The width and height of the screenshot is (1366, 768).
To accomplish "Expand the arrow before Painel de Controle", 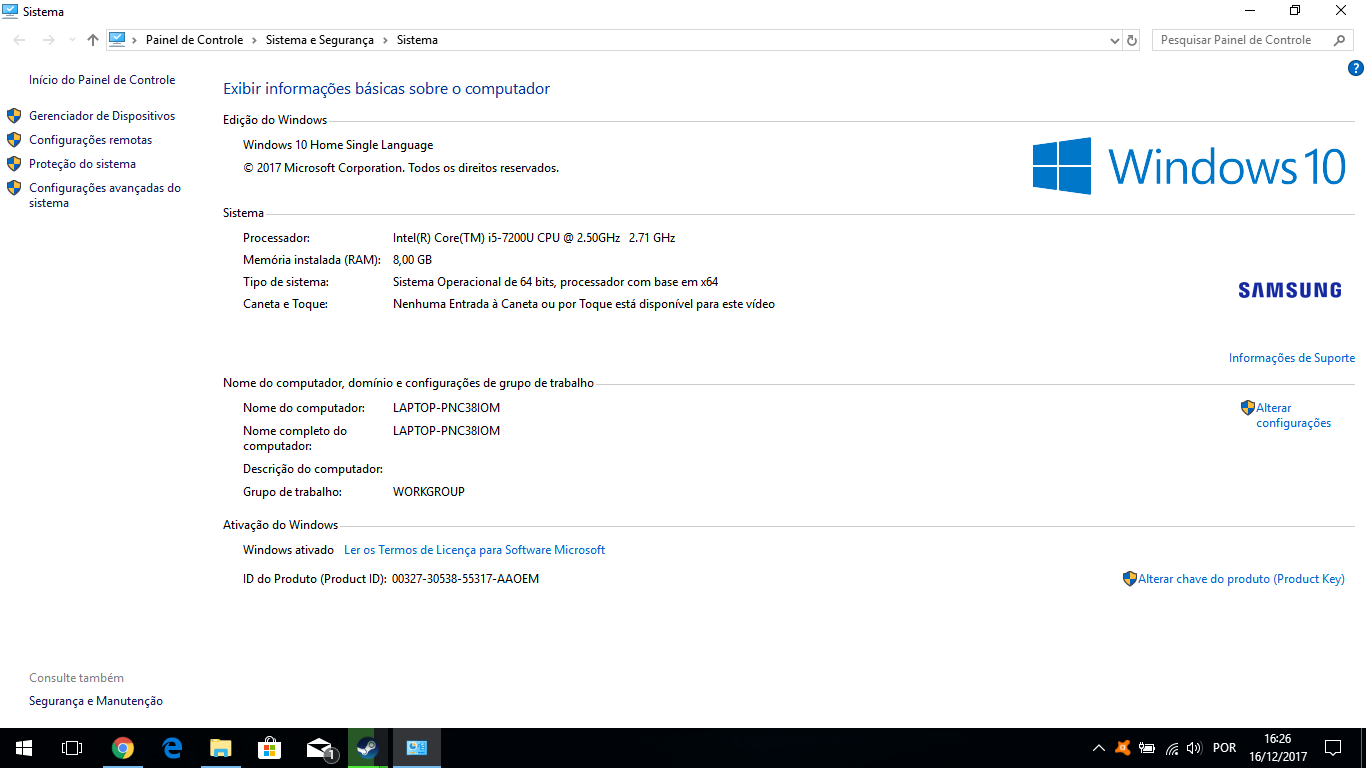I will [x=136, y=40].
